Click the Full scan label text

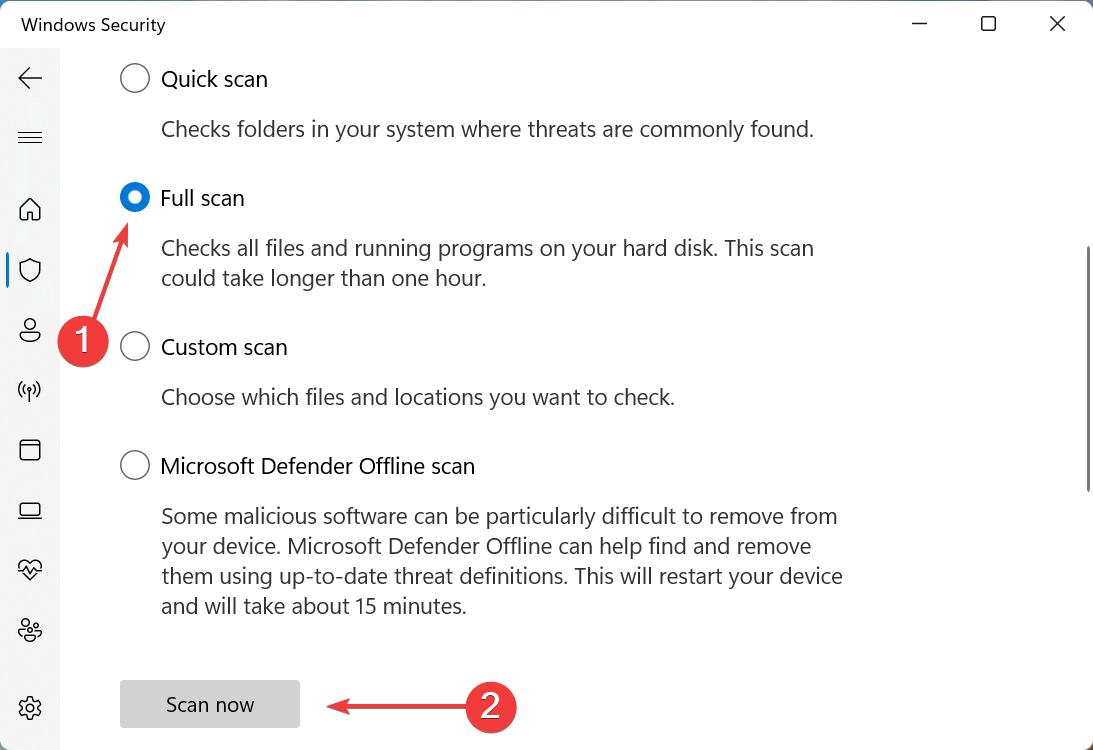[203, 198]
